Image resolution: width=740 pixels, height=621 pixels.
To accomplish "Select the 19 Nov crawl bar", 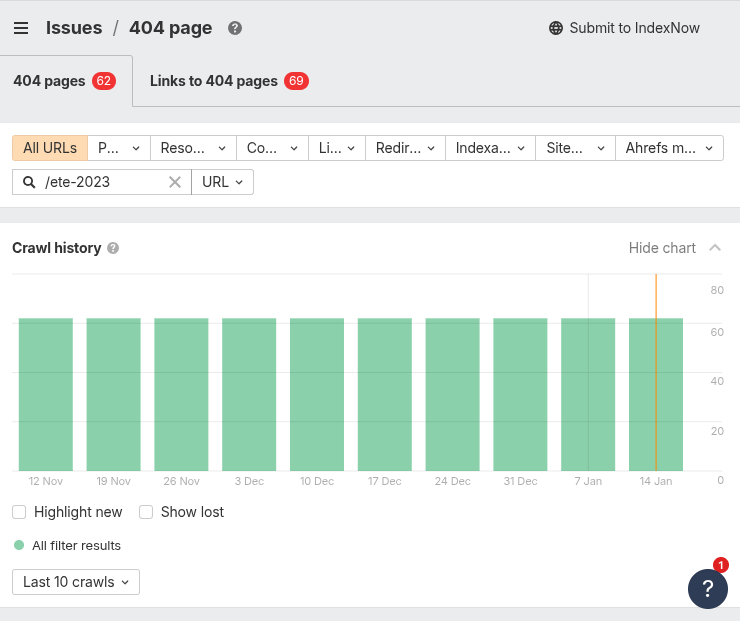I will (114, 394).
